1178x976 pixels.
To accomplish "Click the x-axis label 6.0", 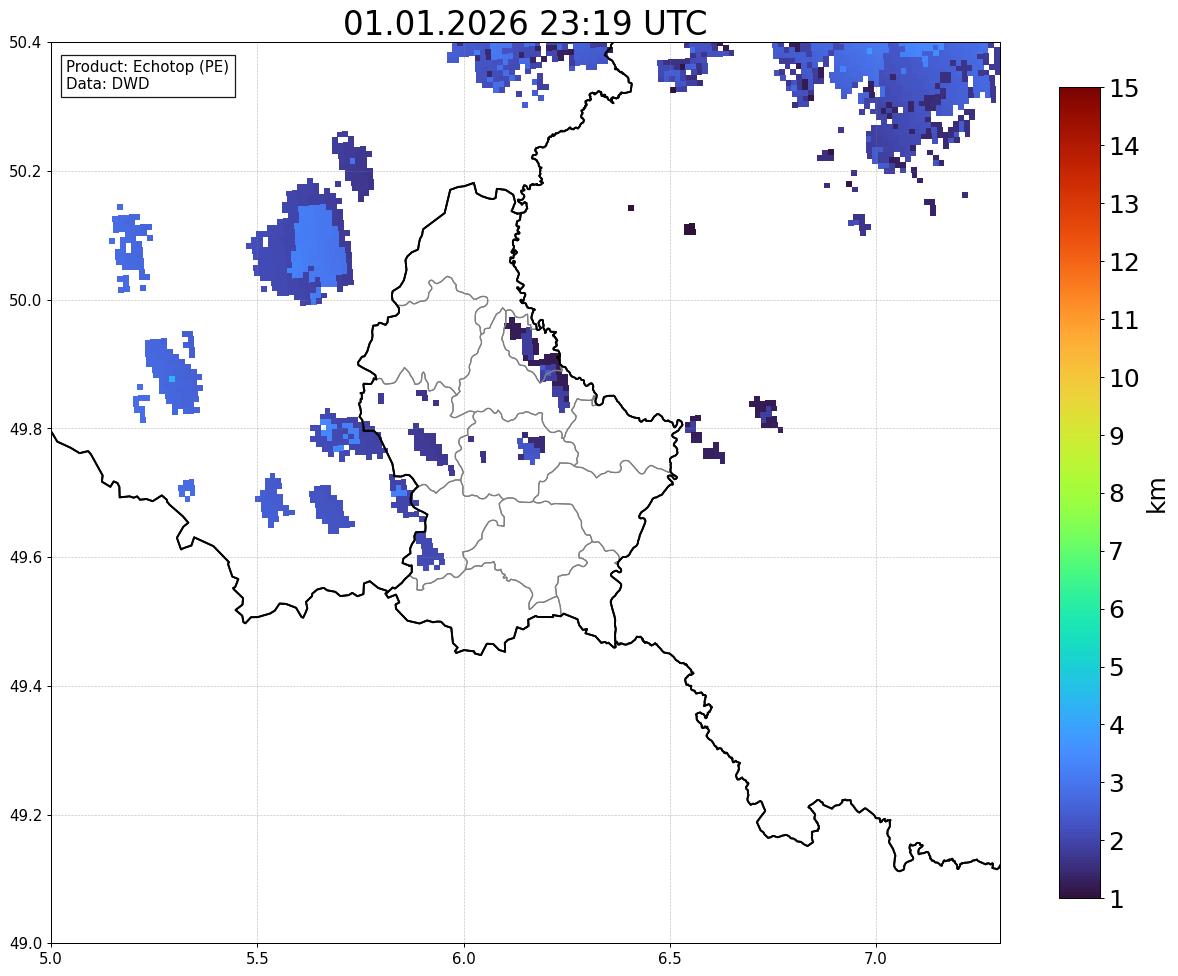I will click(464, 959).
